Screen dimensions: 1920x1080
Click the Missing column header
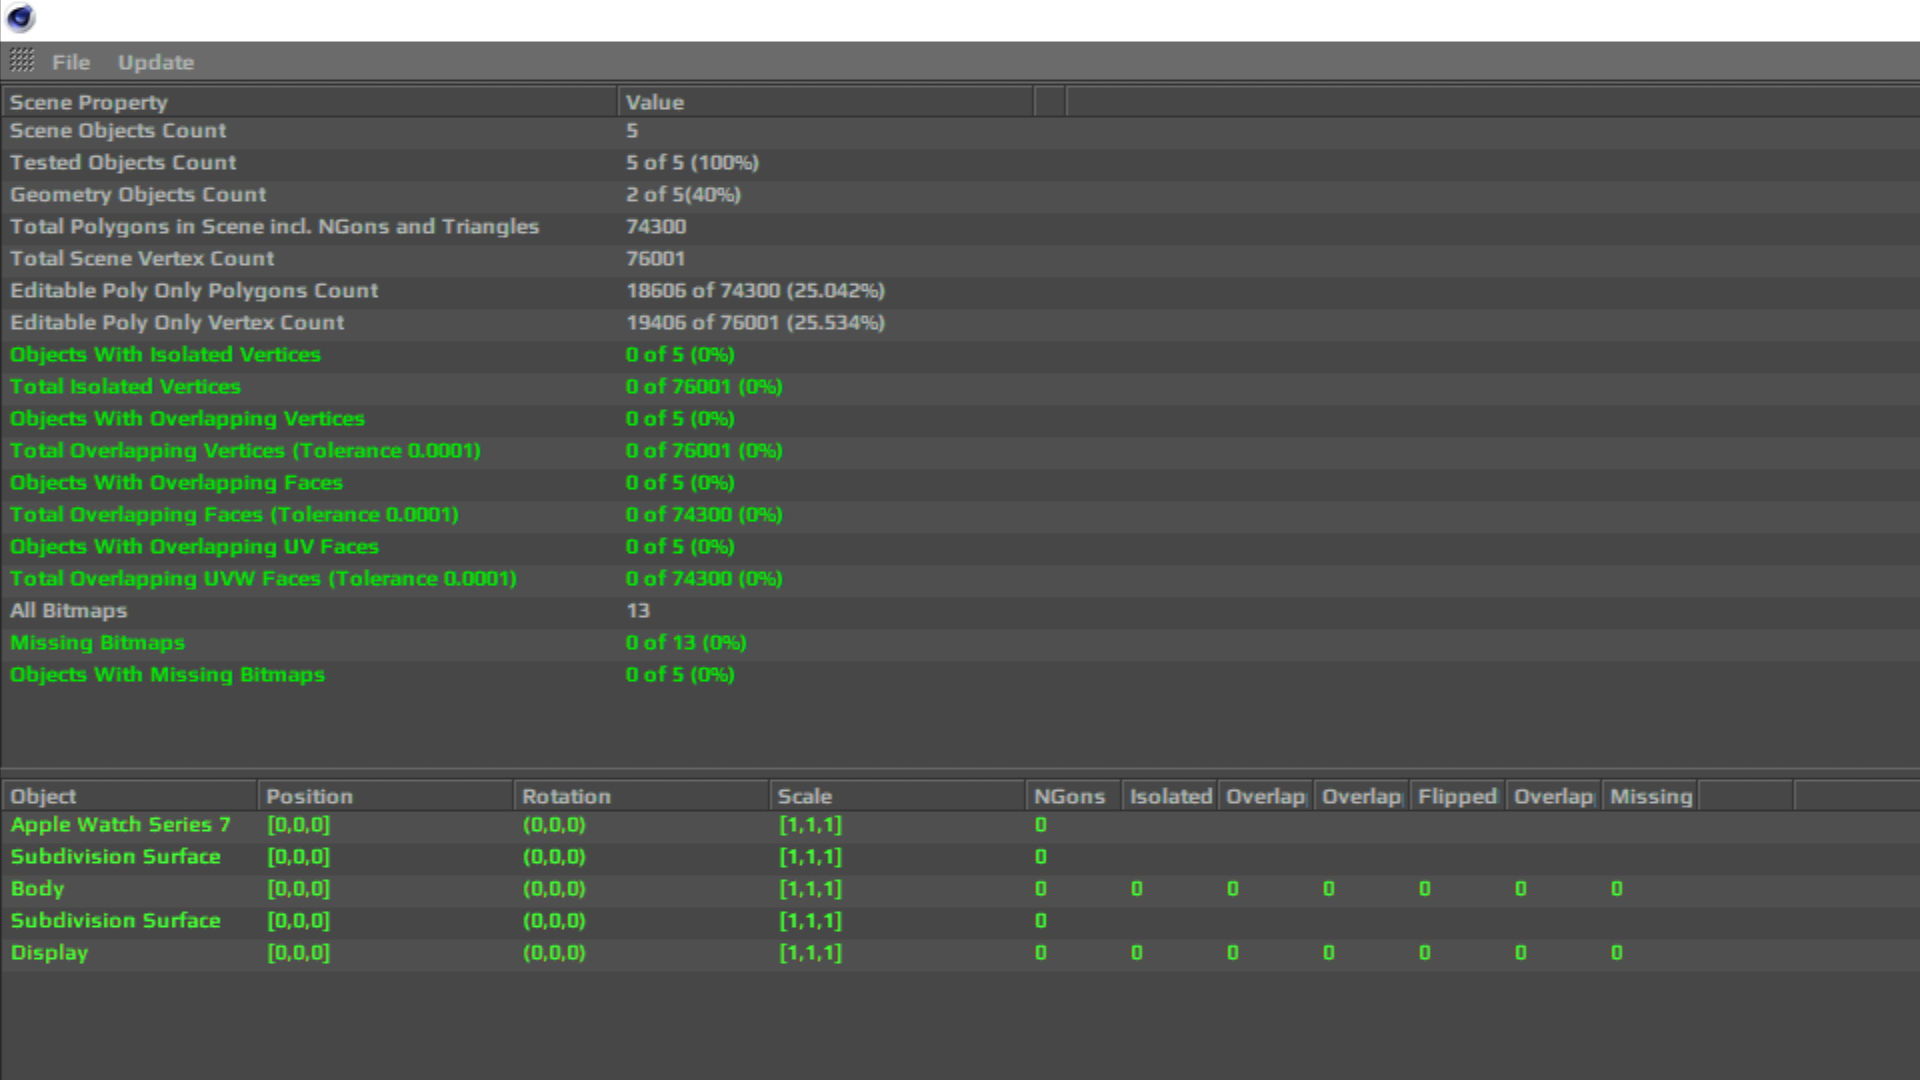tap(1650, 797)
